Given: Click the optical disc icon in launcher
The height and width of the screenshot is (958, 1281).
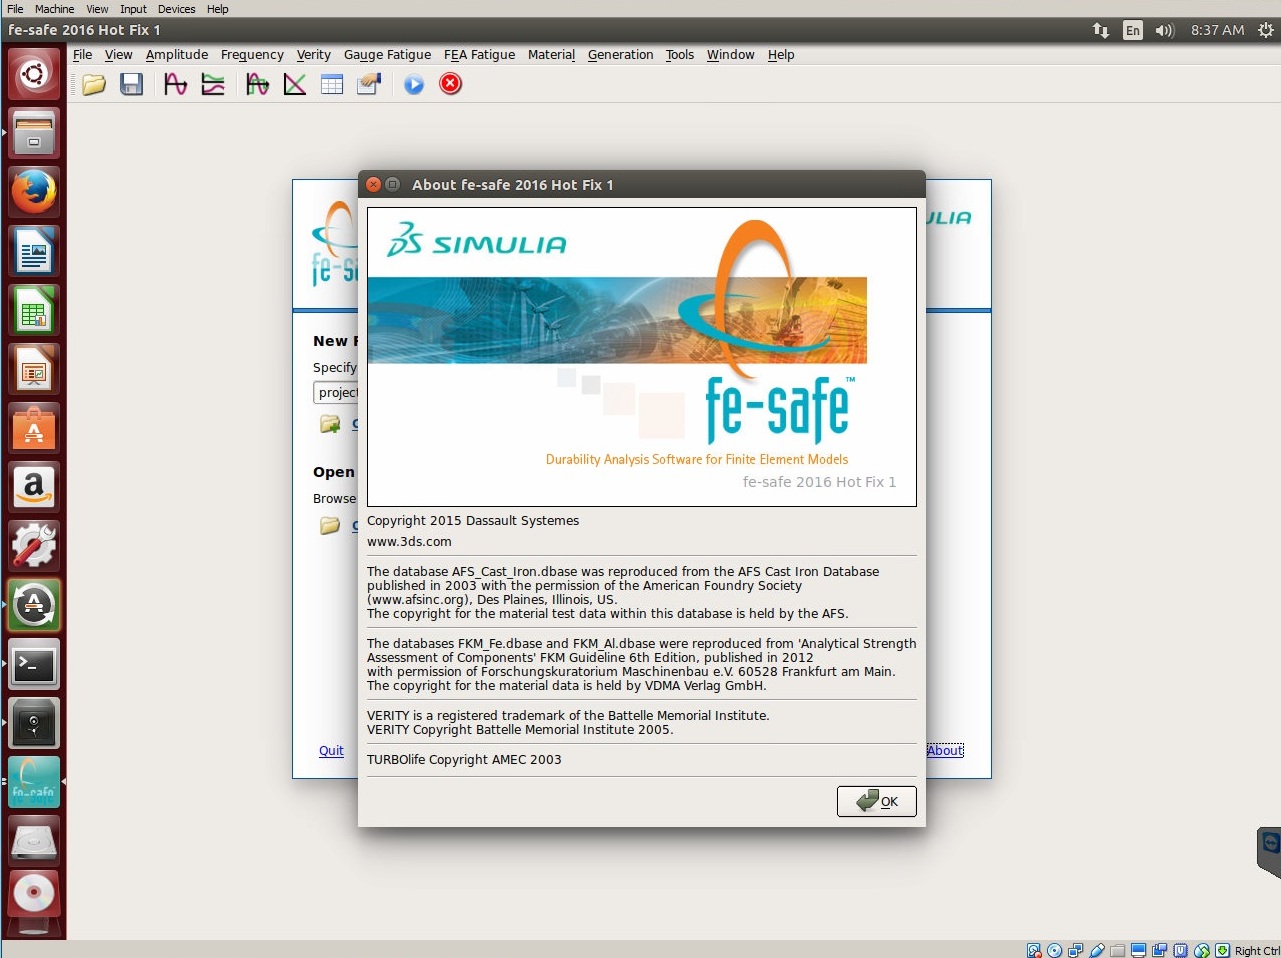Looking at the screenshot, I should click(x=34, y=892).
